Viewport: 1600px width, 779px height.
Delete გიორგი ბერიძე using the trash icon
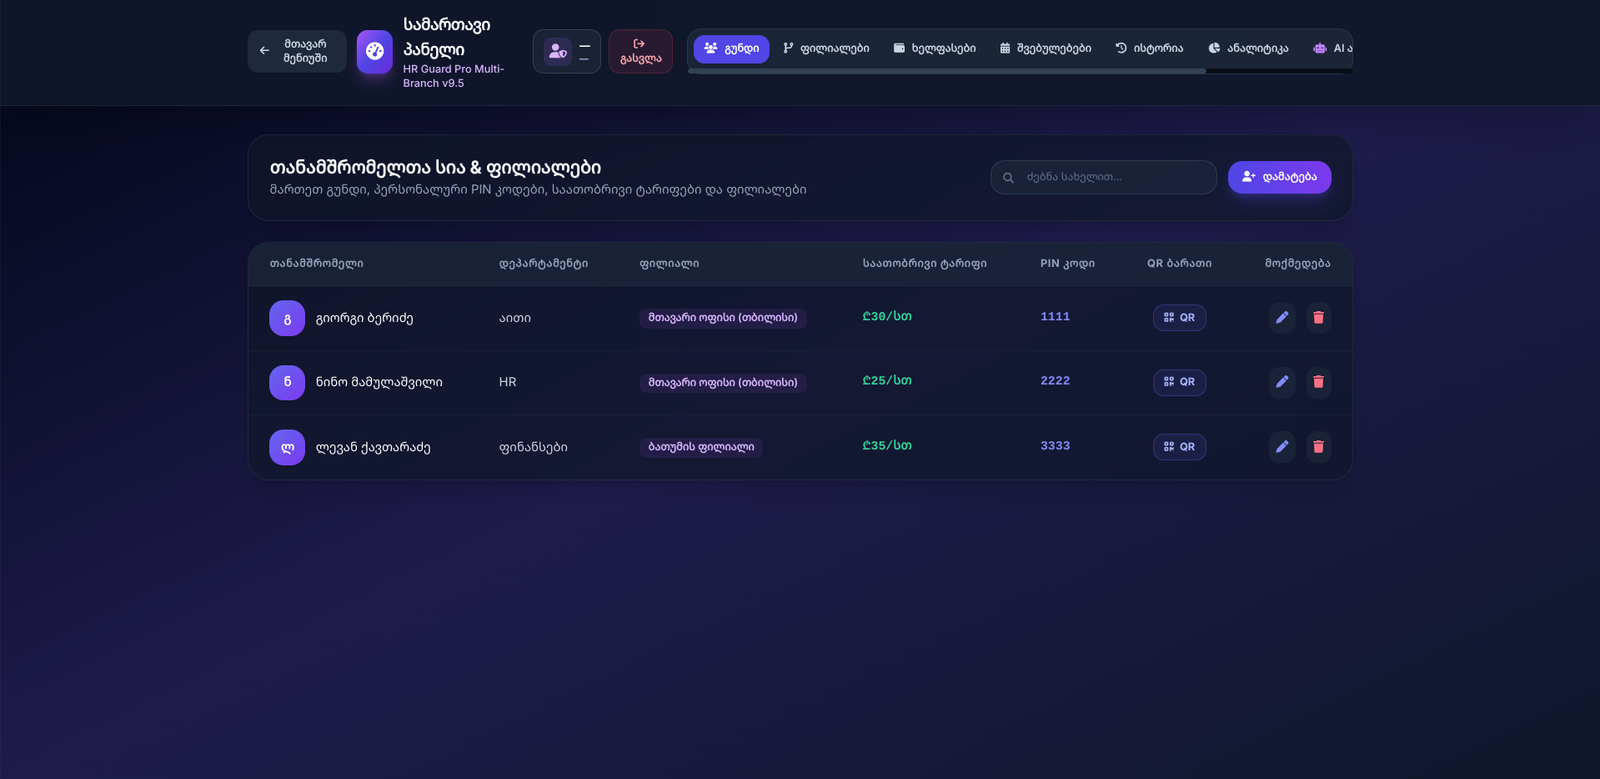(x=1318, y=318)
